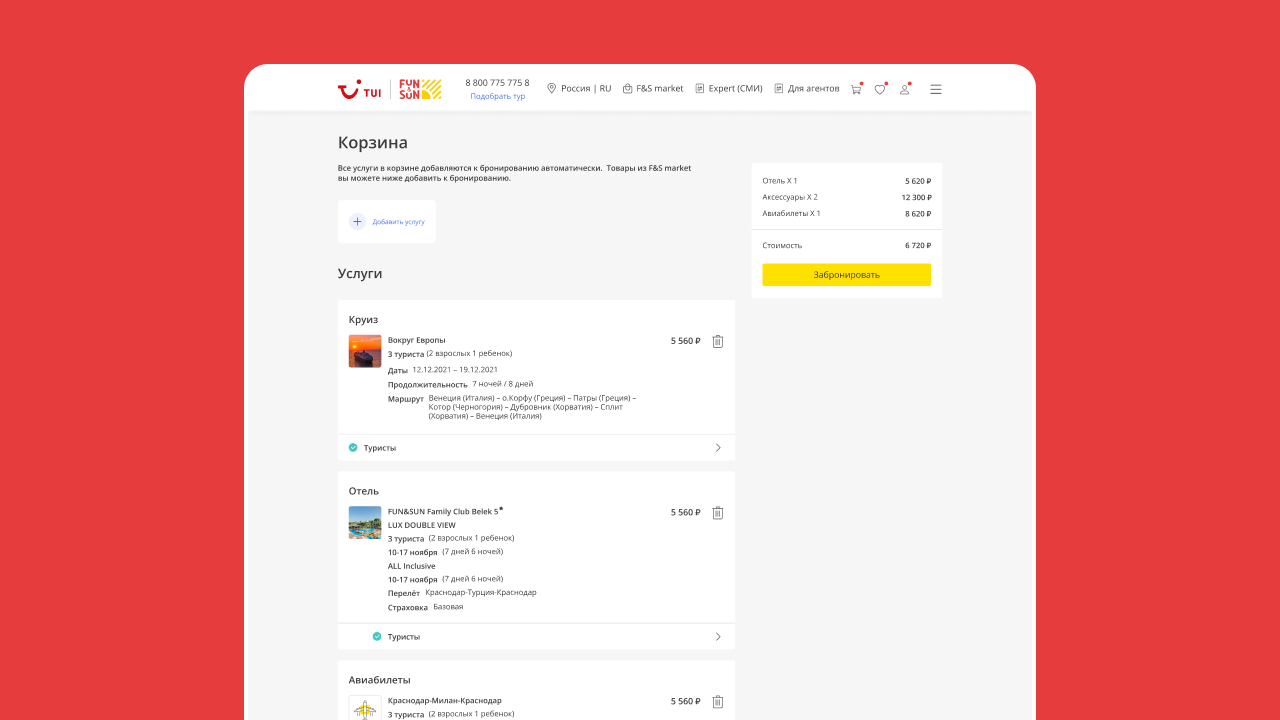Screen dimensions: 1280x720
Task: Remove the hotel item with trash icon
Action: [717, 513]
